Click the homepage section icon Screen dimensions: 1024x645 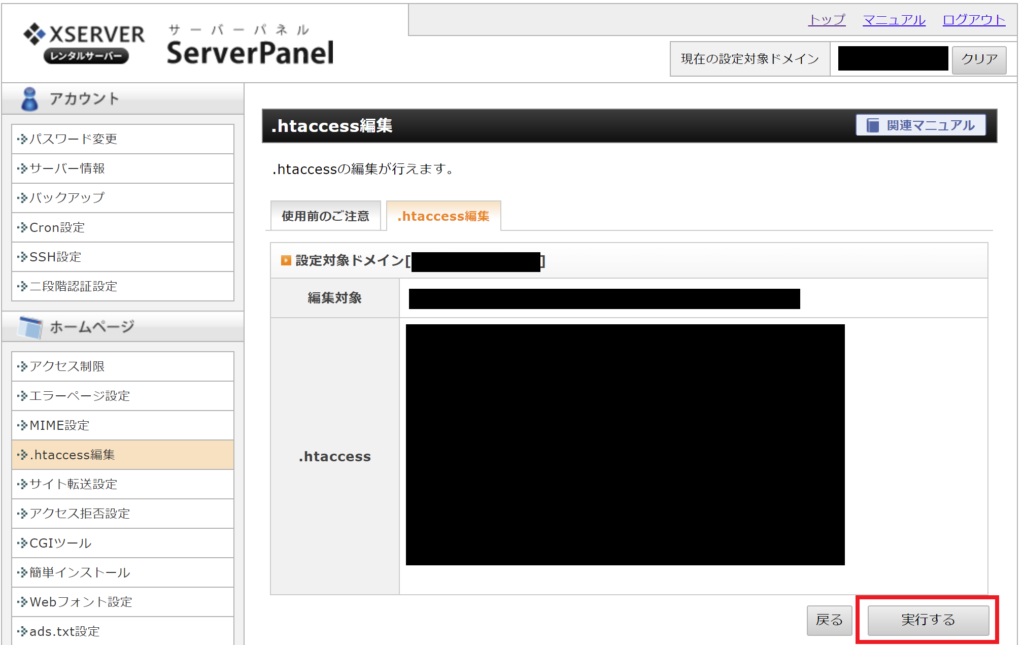30,327
